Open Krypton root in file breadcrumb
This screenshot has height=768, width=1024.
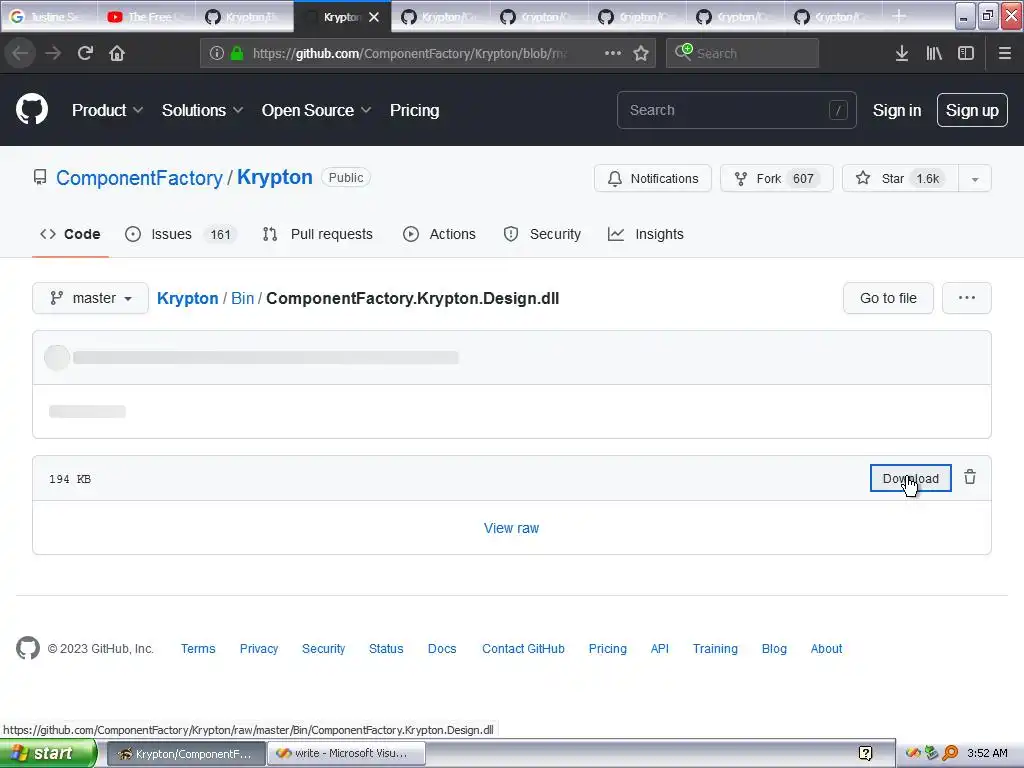point(187,298)
